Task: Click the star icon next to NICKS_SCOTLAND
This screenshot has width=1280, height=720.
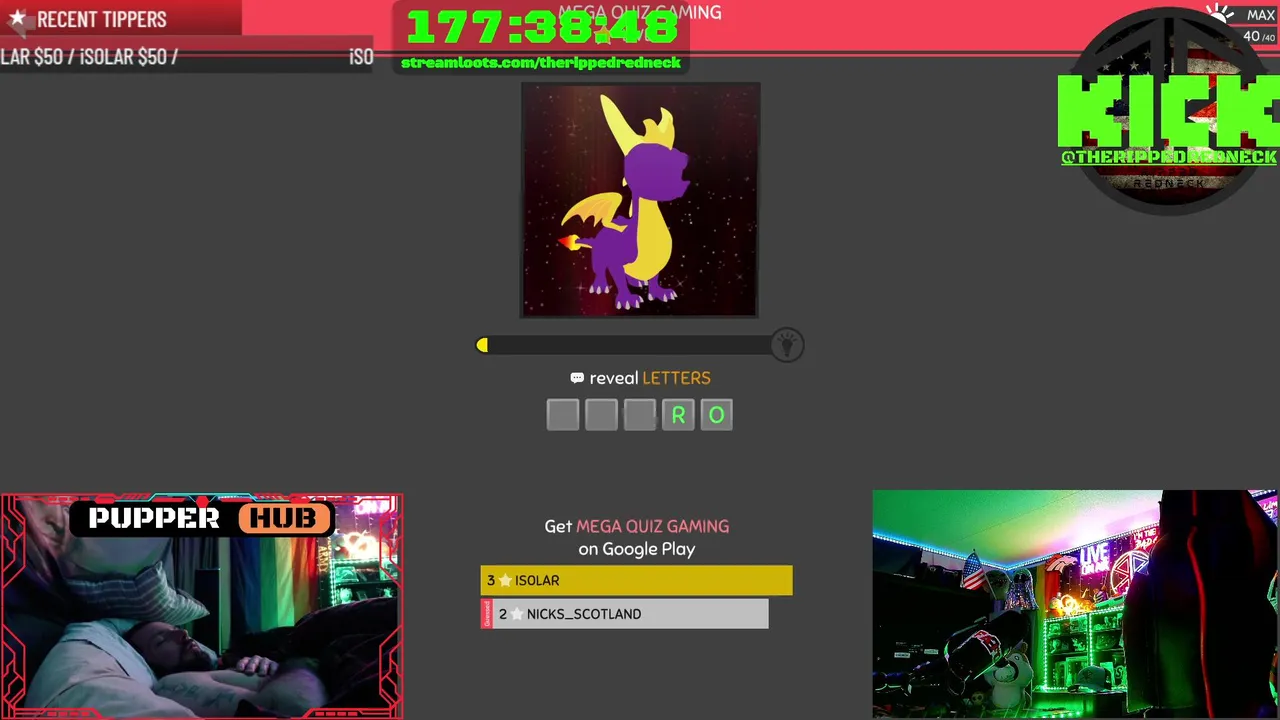Action: [x=517, y=614]
